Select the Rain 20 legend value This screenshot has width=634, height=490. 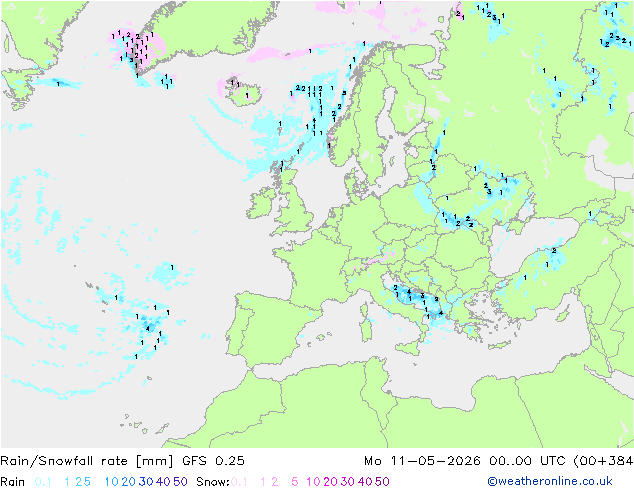tap(129, 482)
